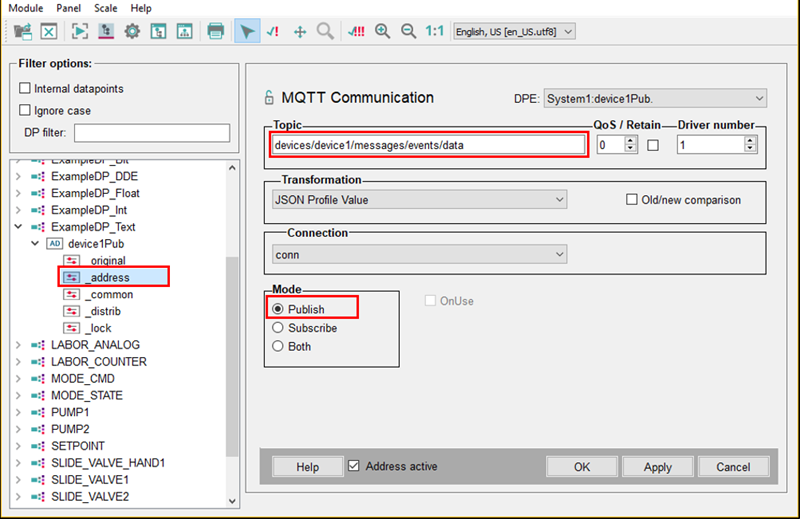Click the triple-exclamation acknowledge all icon
800x519 pixels.
point(356,32)
